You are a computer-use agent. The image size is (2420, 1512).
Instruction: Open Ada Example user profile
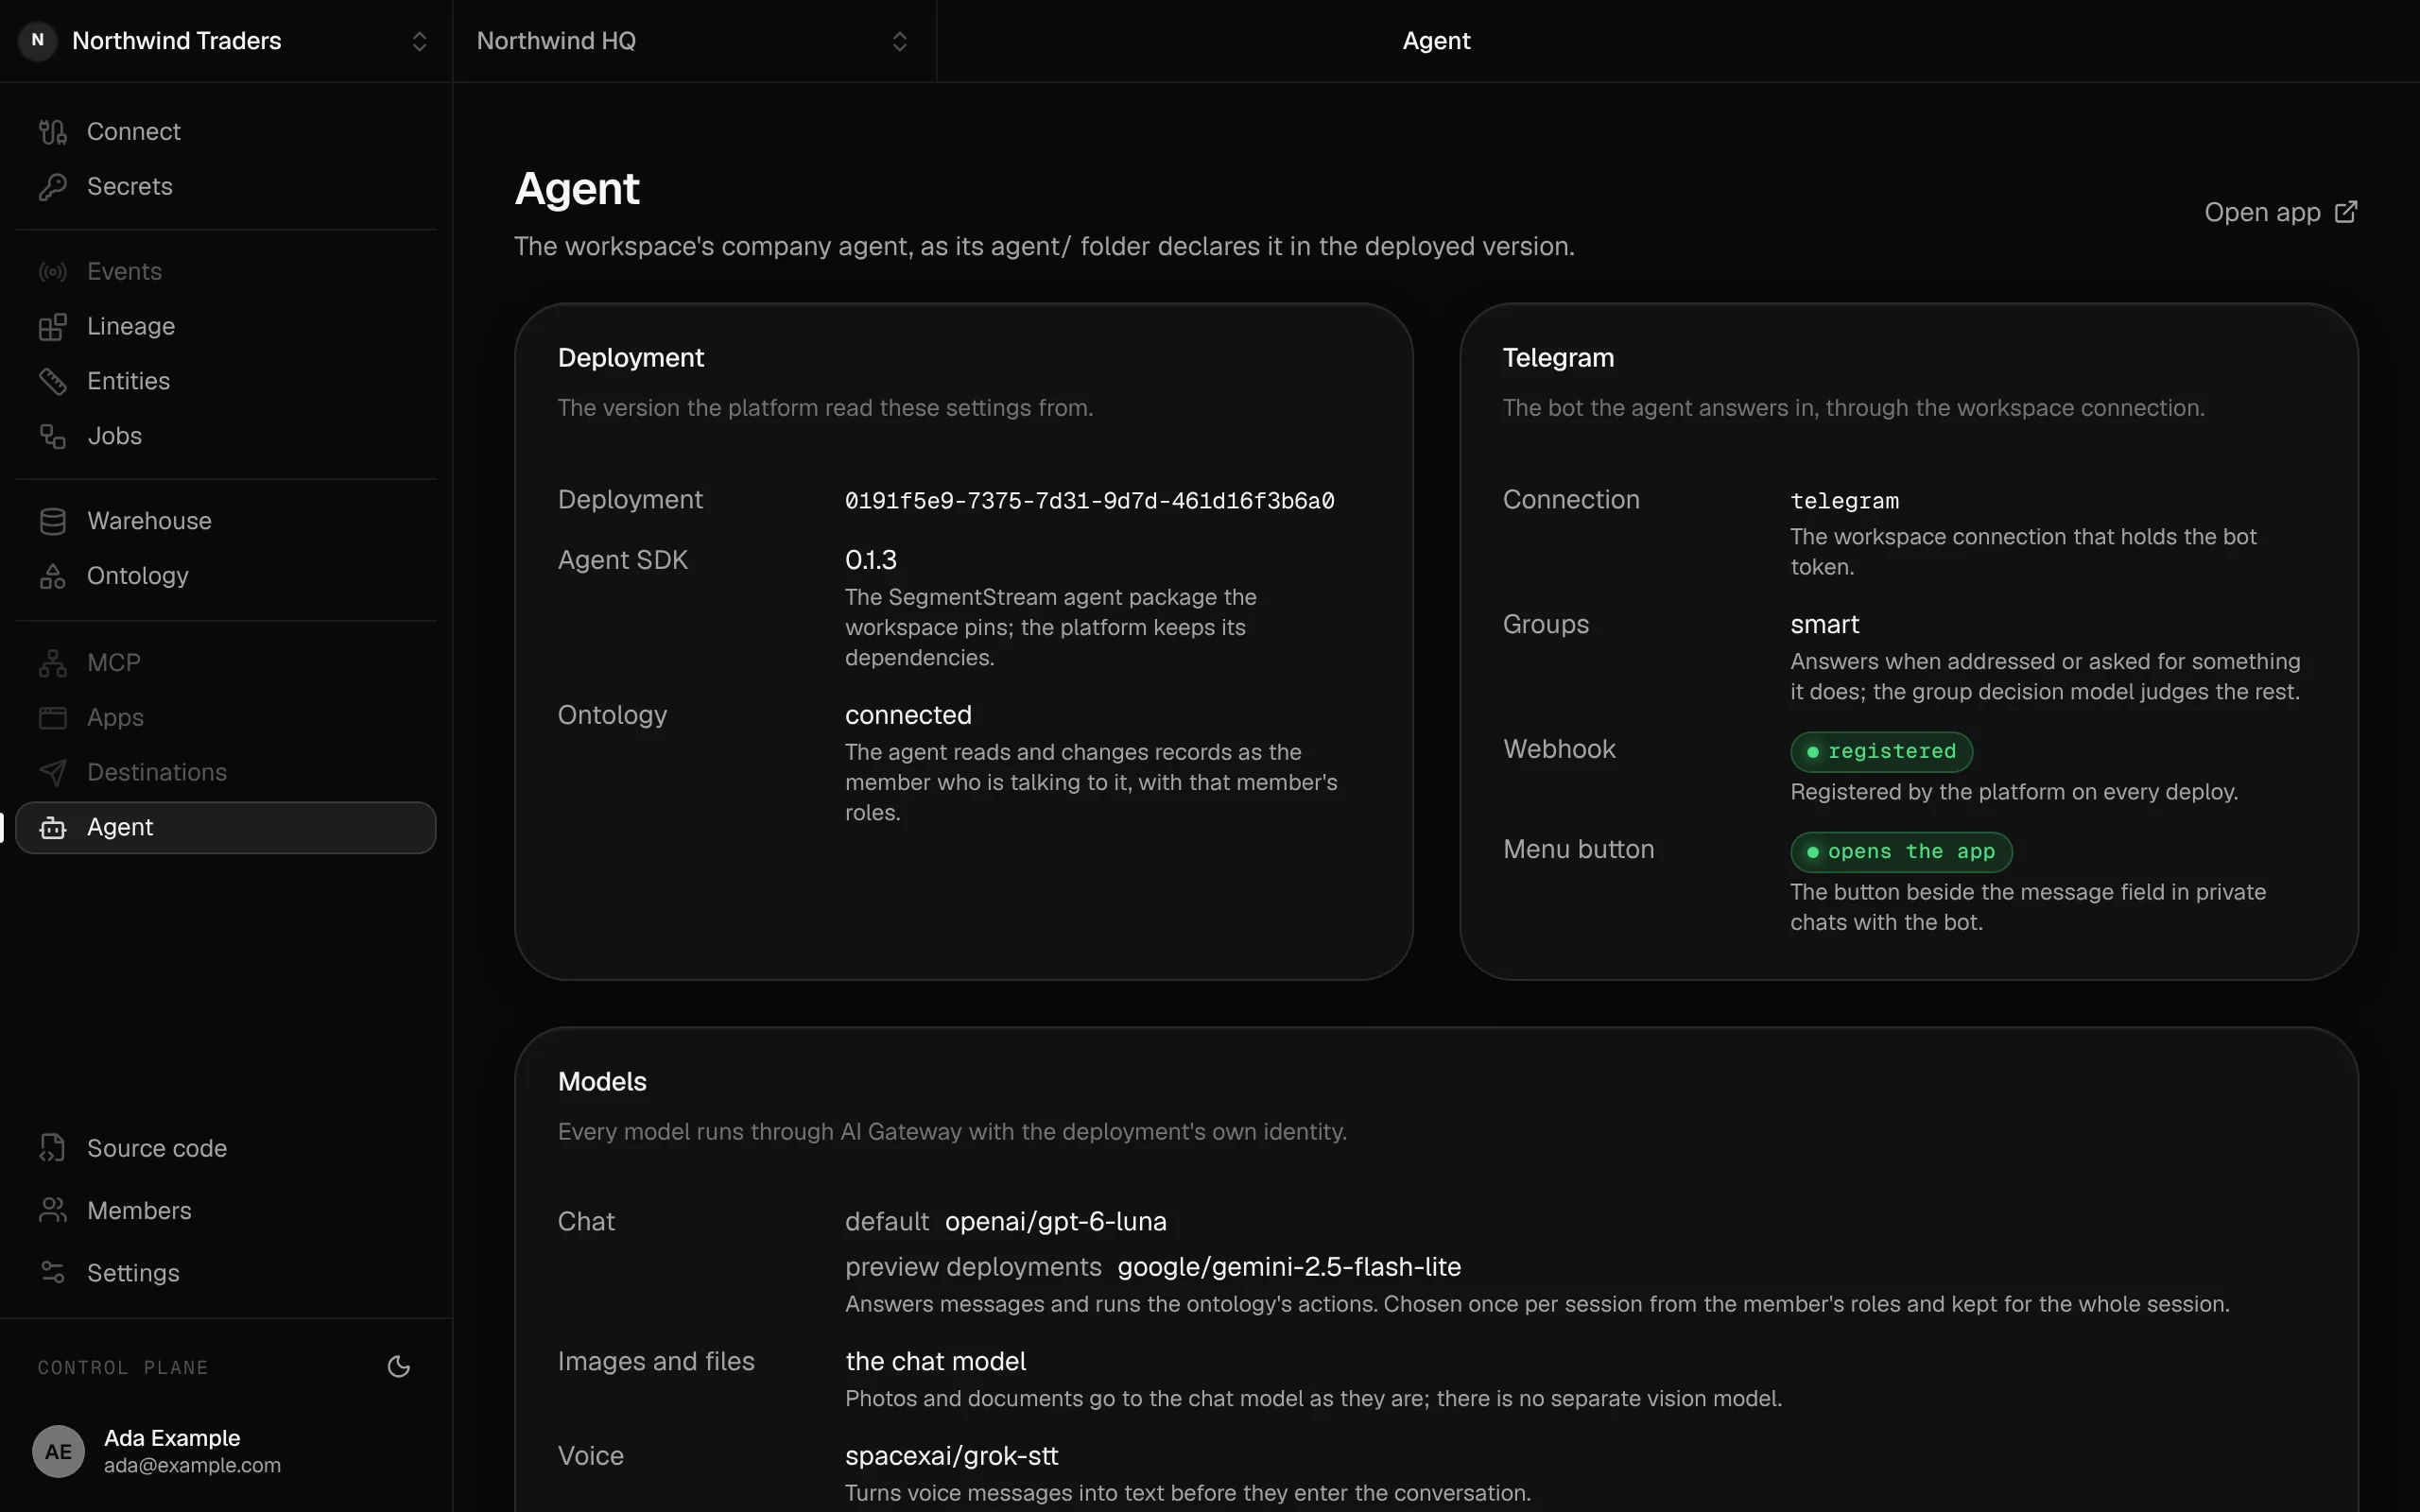coord(226,1450)
